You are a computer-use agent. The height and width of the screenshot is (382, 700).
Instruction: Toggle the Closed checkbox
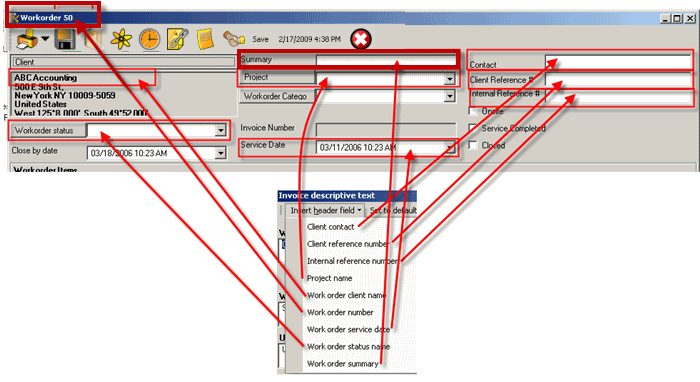click(x=473, y=145)
